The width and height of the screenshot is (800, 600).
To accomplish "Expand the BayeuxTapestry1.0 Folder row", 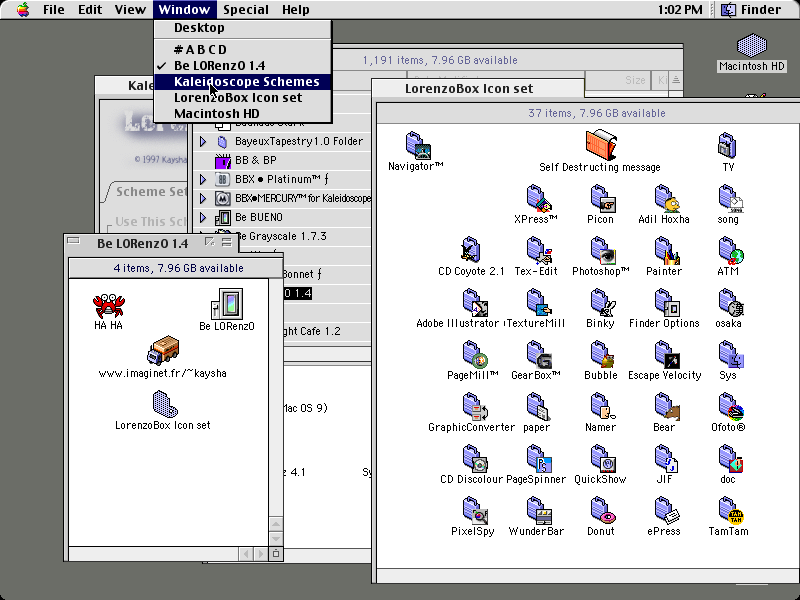I will (x=203, y=141).
